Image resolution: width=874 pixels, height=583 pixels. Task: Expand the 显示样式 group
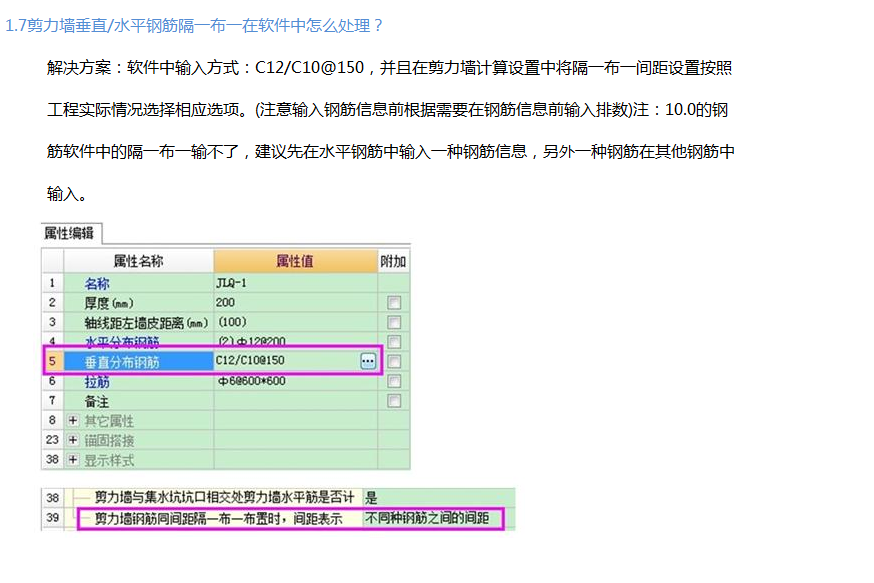[73, 459]
